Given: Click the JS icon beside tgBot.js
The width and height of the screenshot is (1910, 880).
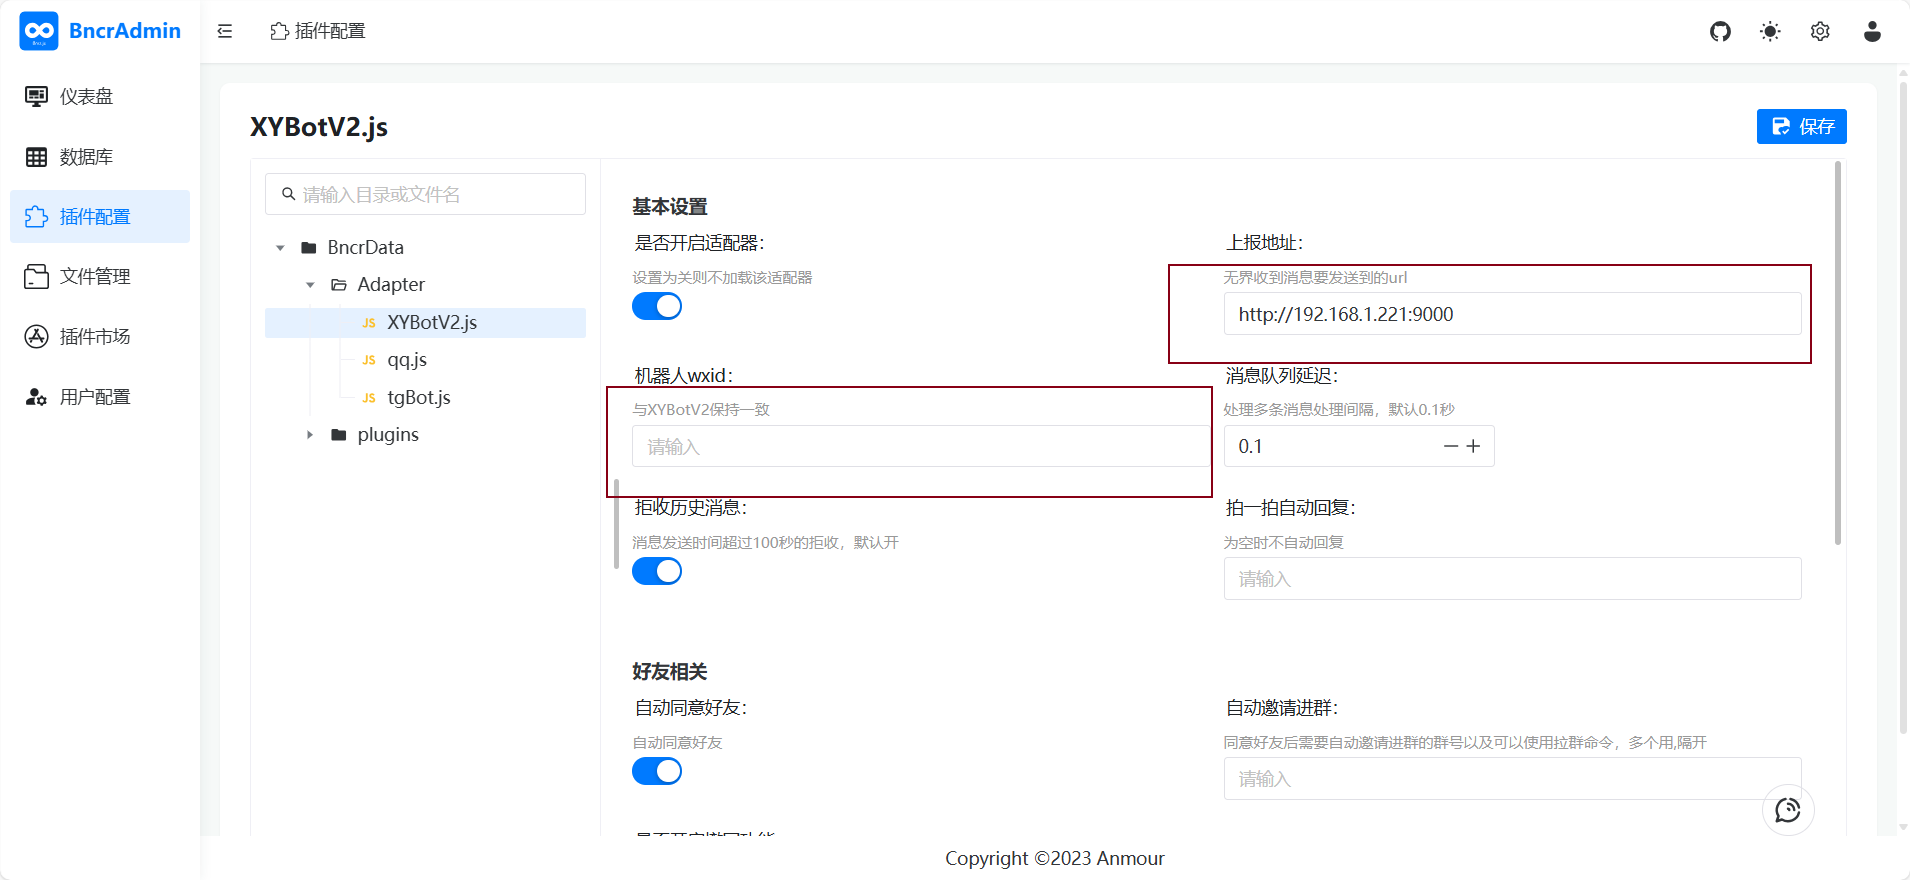Looking at the screenshot, I should (369, 398).
